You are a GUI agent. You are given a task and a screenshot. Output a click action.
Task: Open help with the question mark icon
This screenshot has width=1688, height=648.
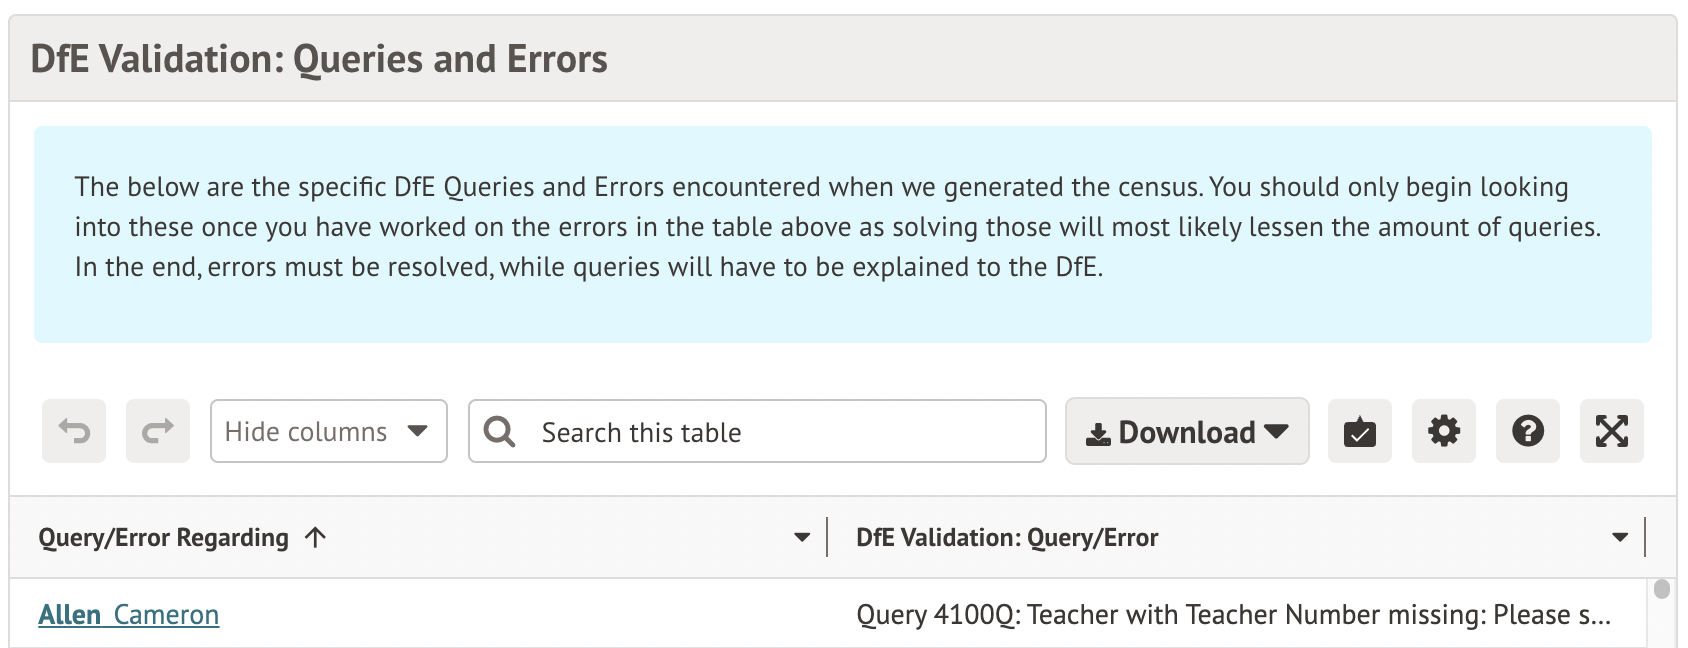pos(1528,431)
